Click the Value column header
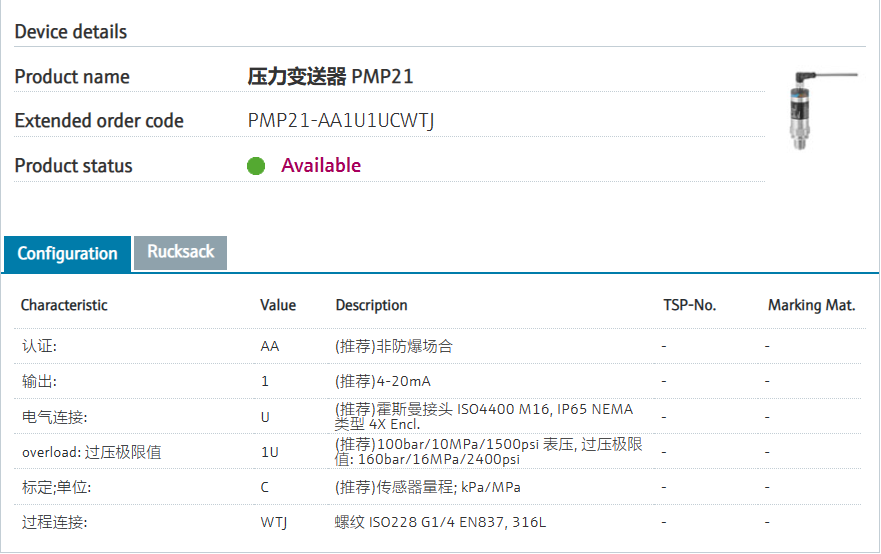Viewport: 881px width, 554px height. (x=278, y=305)
